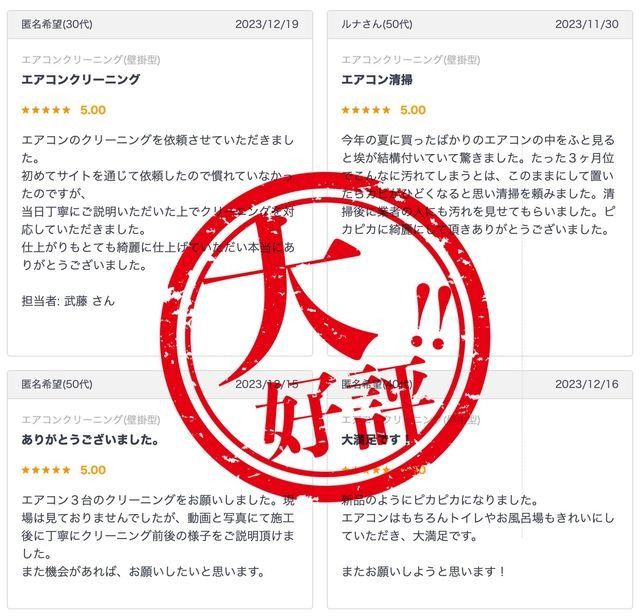Open the 大満足です！ review title
Image resolution: width=640 pixels, height=616 pixels.
click(376, 440)
